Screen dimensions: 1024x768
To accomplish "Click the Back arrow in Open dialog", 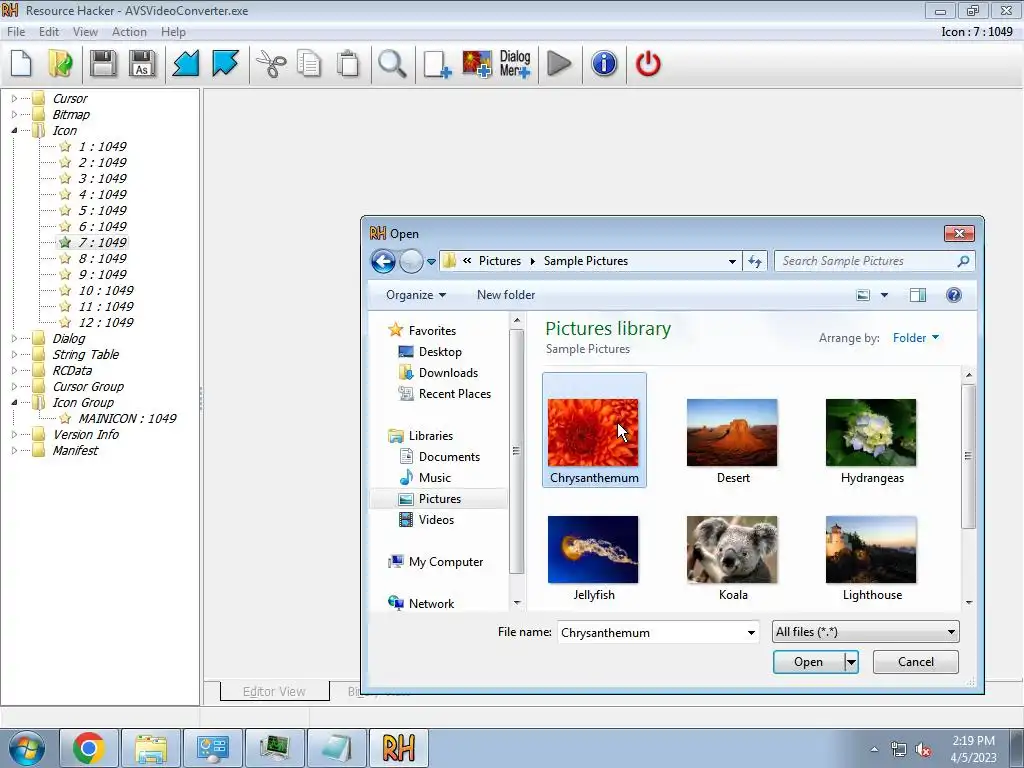I will 383,261.
